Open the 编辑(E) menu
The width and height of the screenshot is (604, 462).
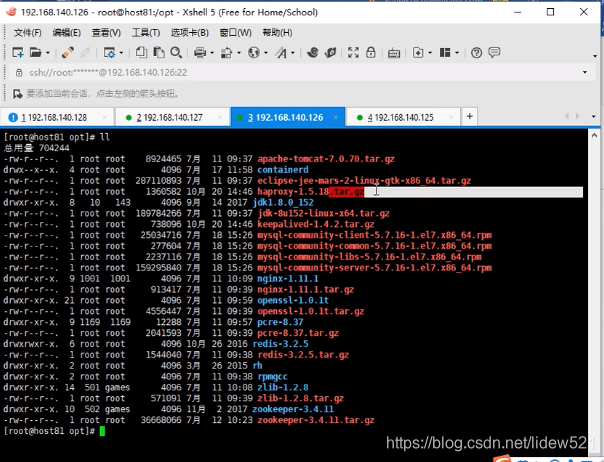coord(66,33)
